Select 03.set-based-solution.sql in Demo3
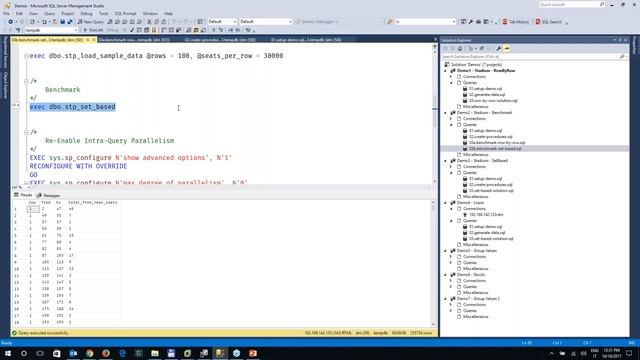This screenshot has height=360, width=640. click(491, 191)
